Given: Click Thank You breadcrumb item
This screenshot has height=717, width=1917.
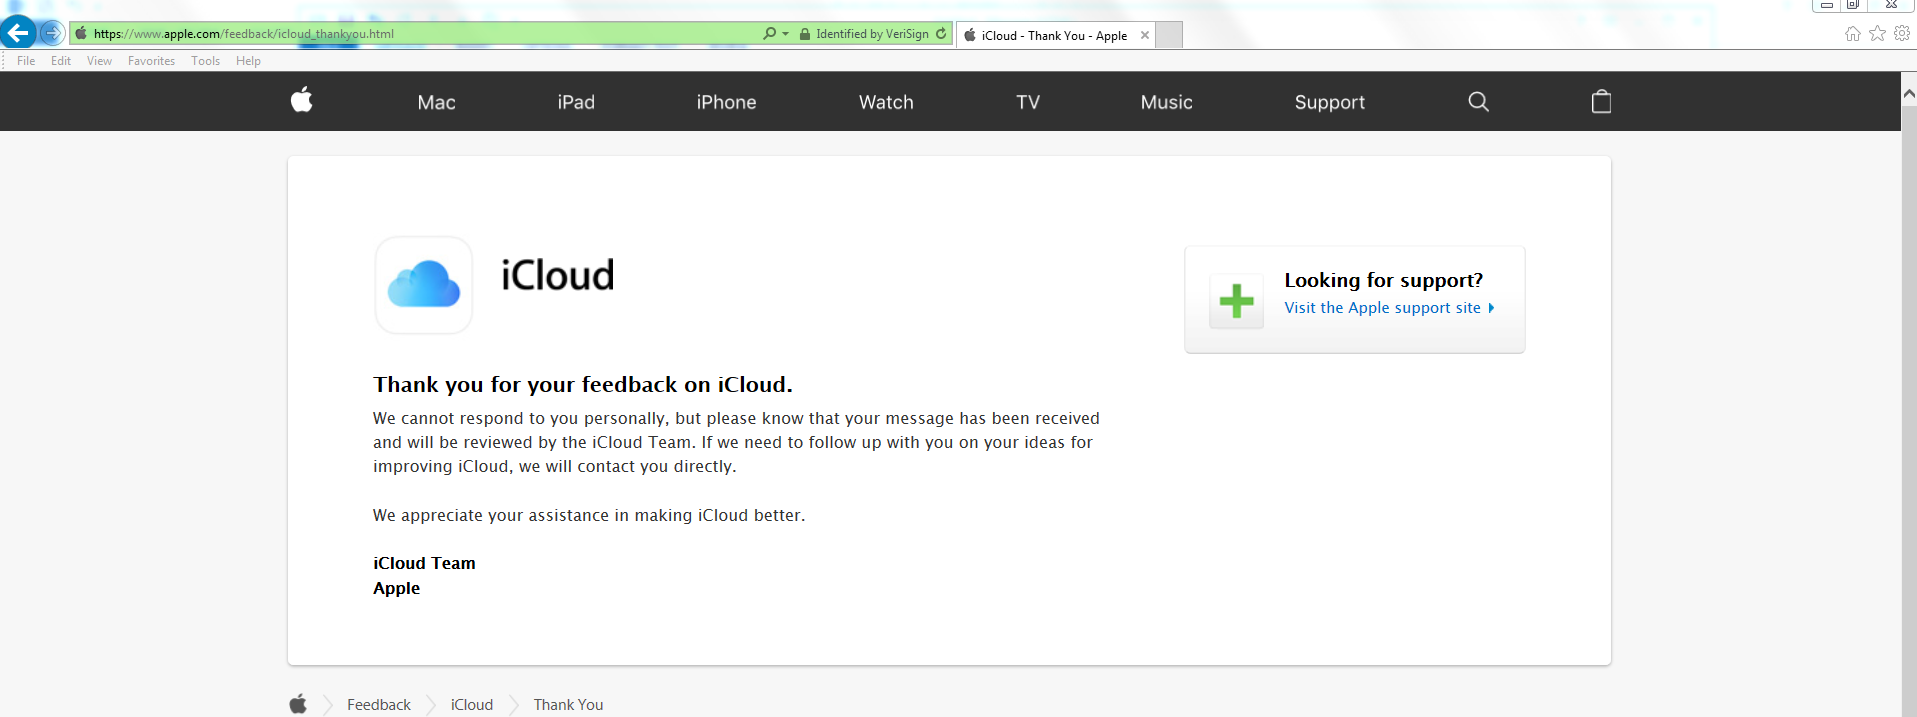Looking at the screenshot, I should (568, 705).
